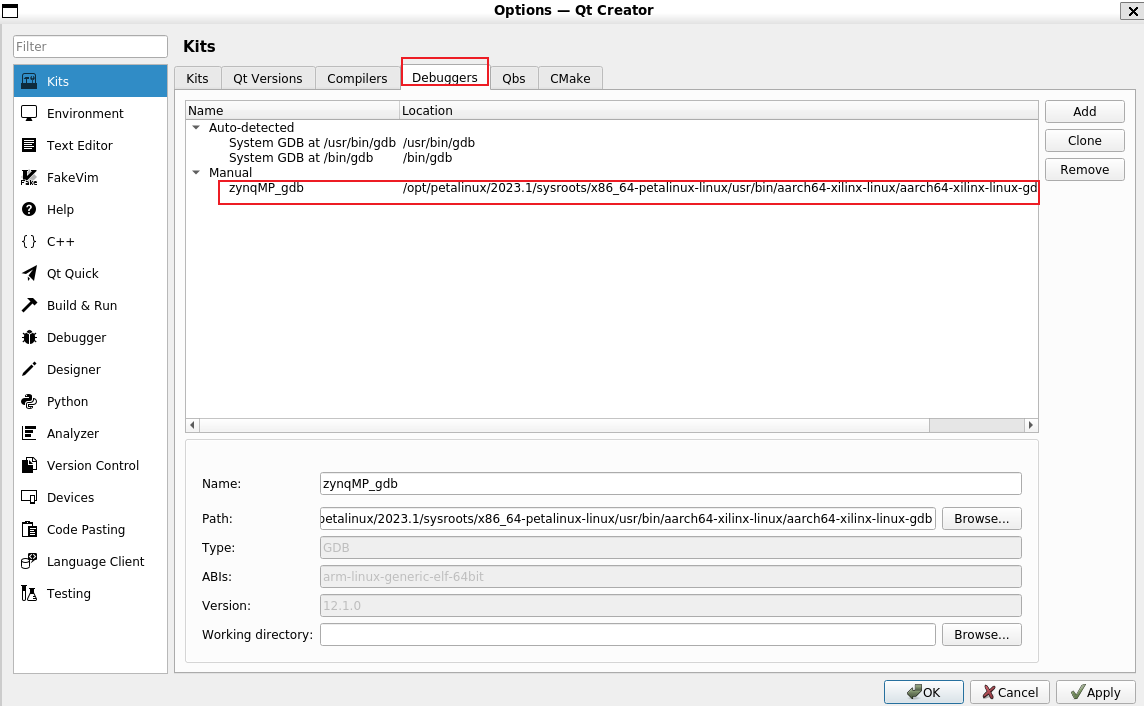Open the Debugger bug icon
This screenshot has height=706, width=1144.
pos(29,337)
